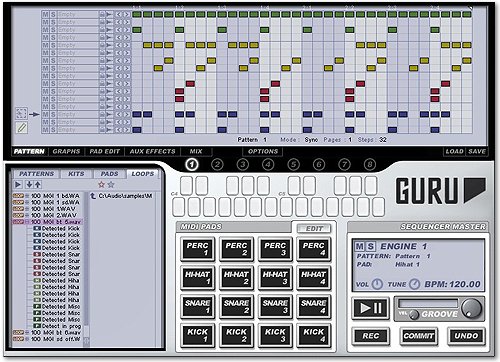Click the play button in loop browser
Screen dimensions: 500x362
pos(18,184)
